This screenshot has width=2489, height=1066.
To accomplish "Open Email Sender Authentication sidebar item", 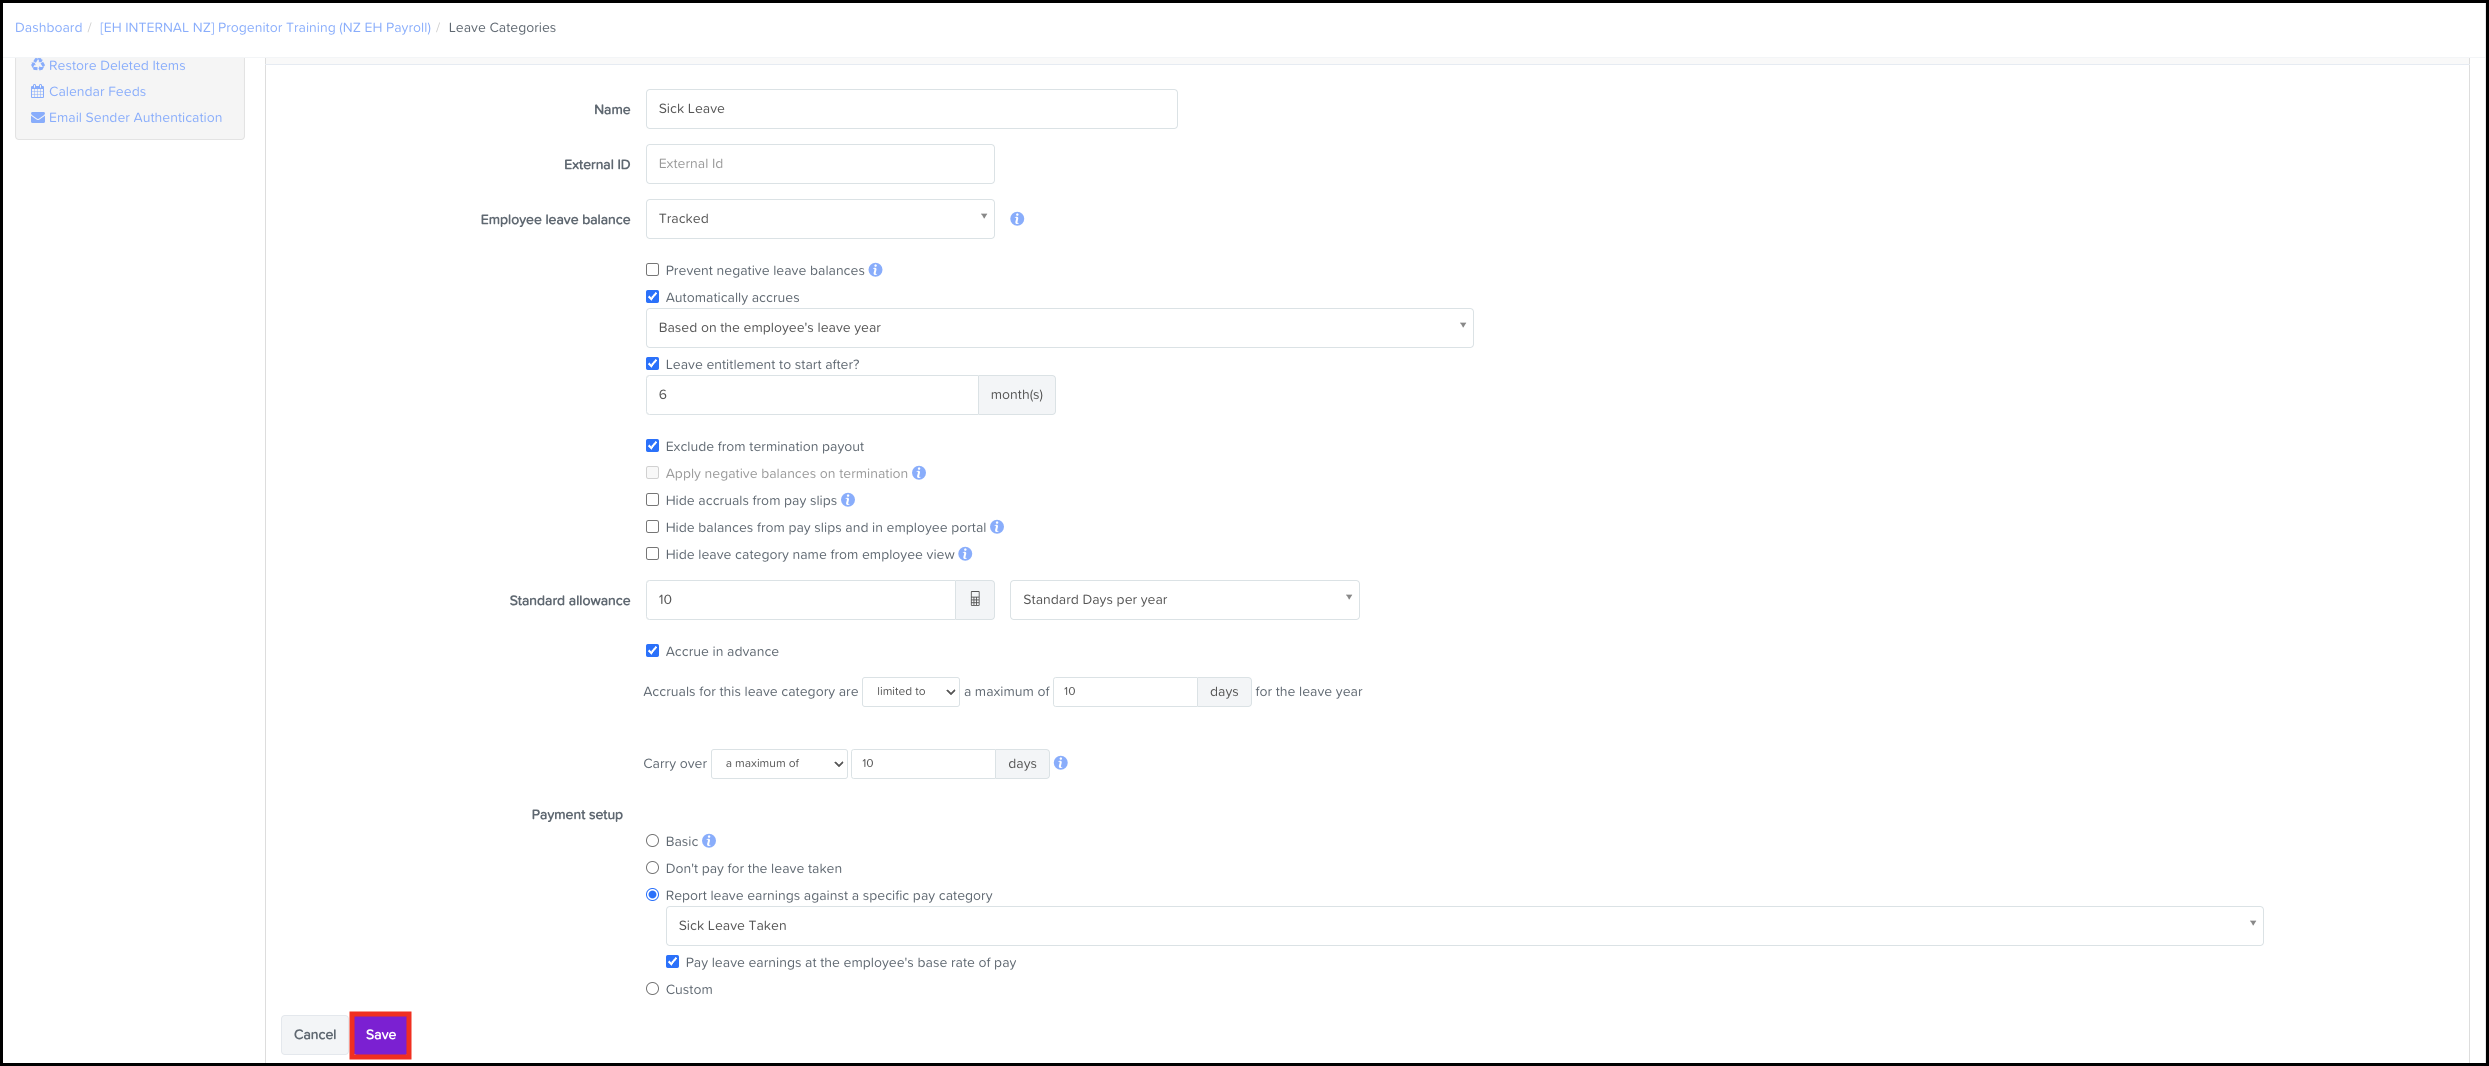I will click(135, 117).
